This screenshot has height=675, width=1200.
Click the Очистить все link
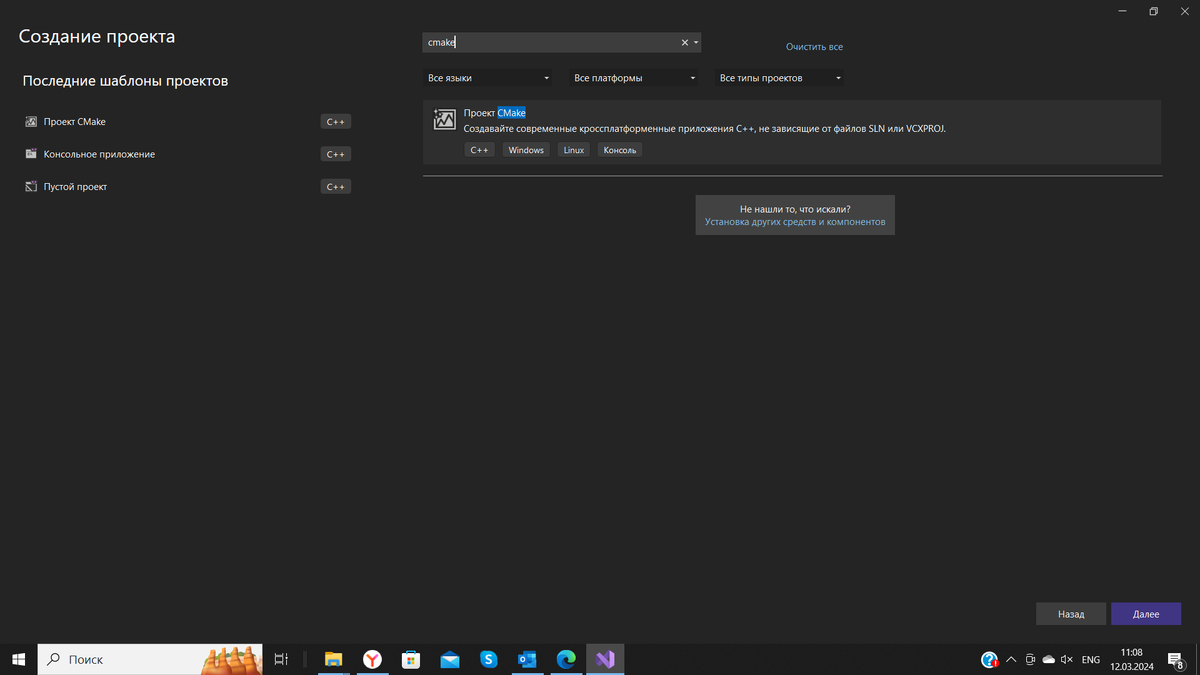click(814, 47)
